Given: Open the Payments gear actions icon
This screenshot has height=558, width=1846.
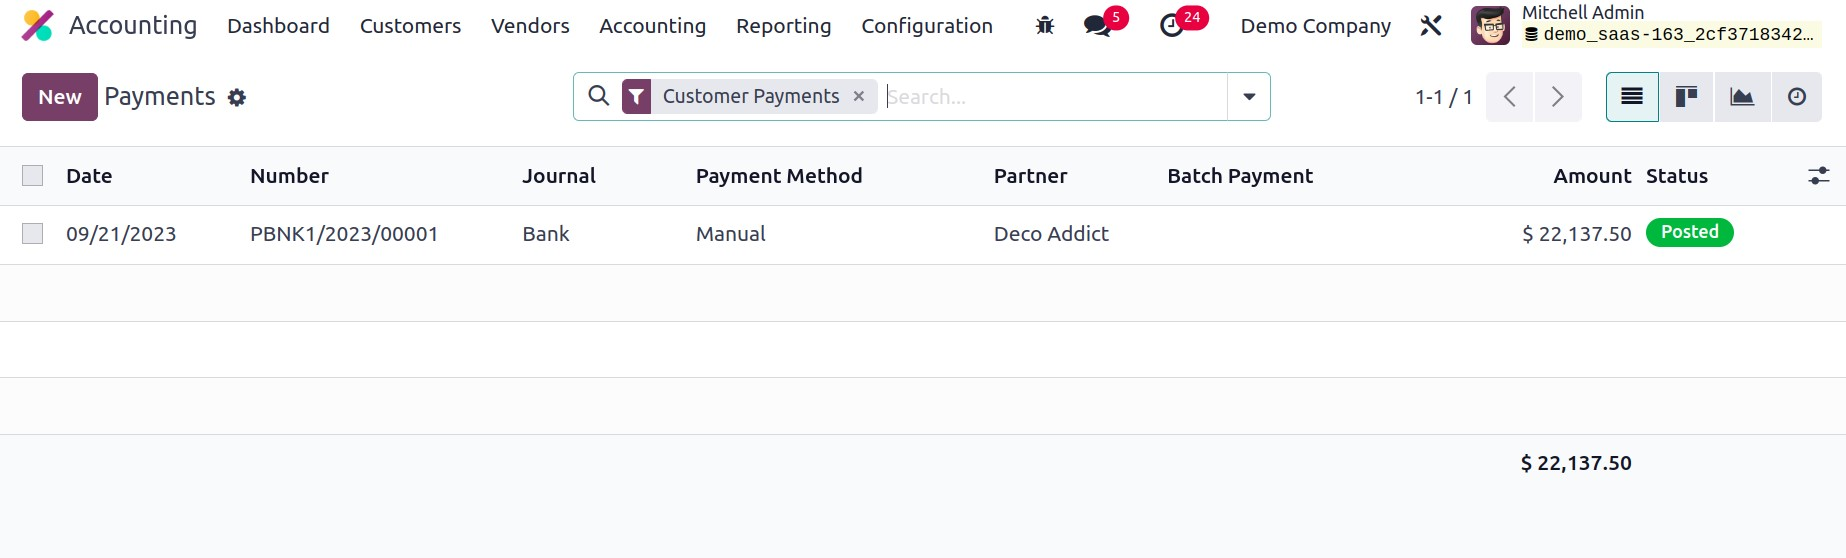Looking at the screenshot, I should click(237, 98).
